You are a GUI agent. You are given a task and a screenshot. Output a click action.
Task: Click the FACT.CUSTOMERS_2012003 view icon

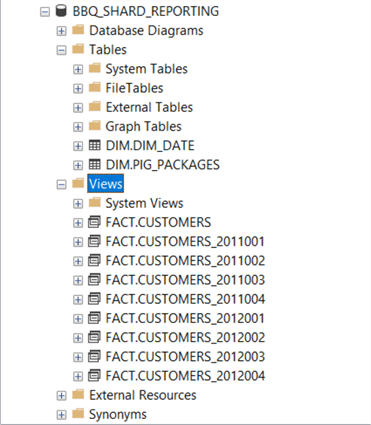coord(94,356)
